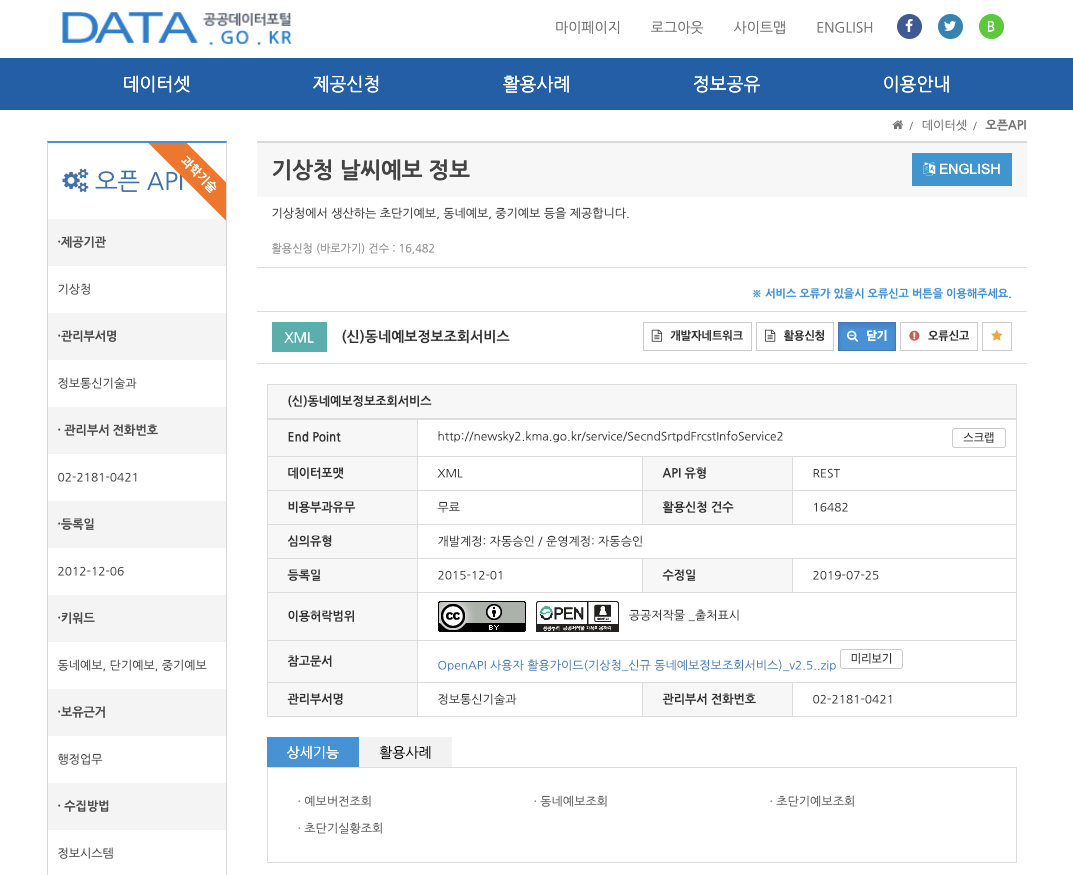1073x875 pixels.
Task: Switch site to ENGLISH in header
Action: coord(844,27)
